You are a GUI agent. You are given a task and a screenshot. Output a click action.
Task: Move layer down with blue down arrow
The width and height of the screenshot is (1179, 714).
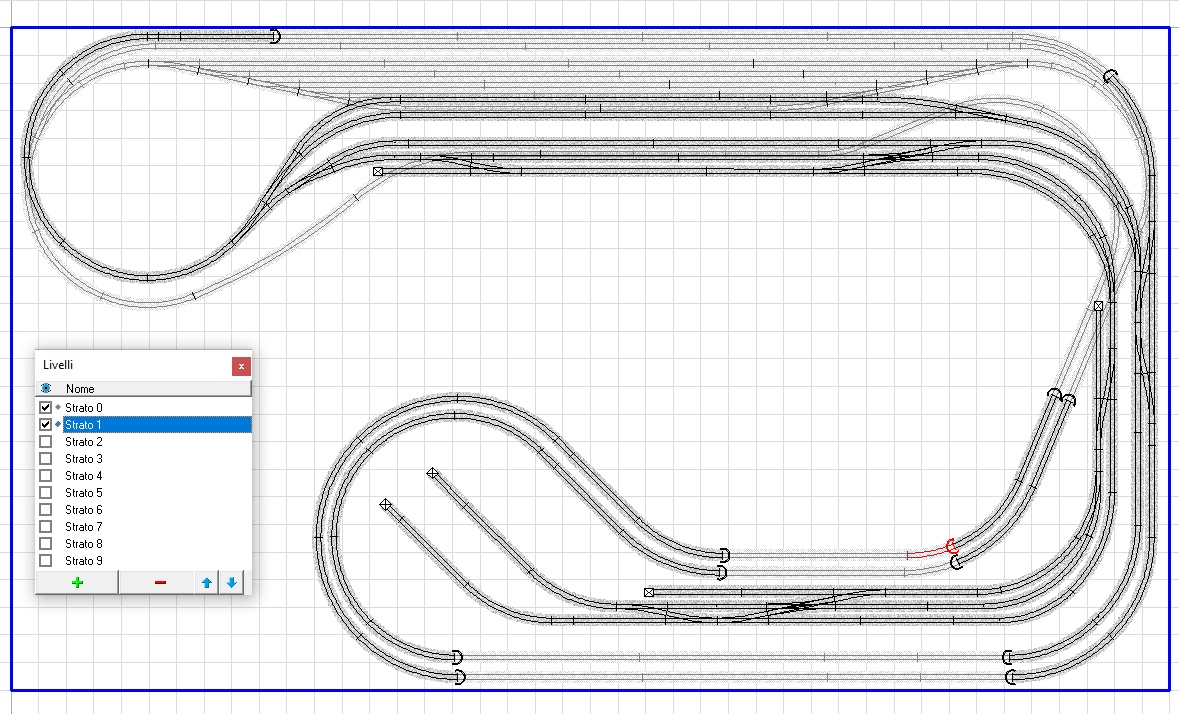pos(231,583)
